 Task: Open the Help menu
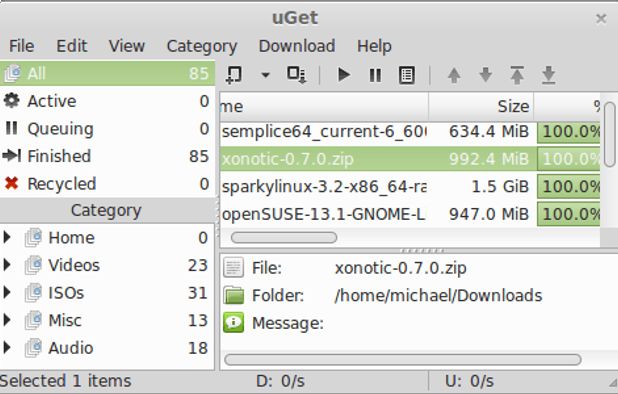pyautogui.click(x=374, y=46)
